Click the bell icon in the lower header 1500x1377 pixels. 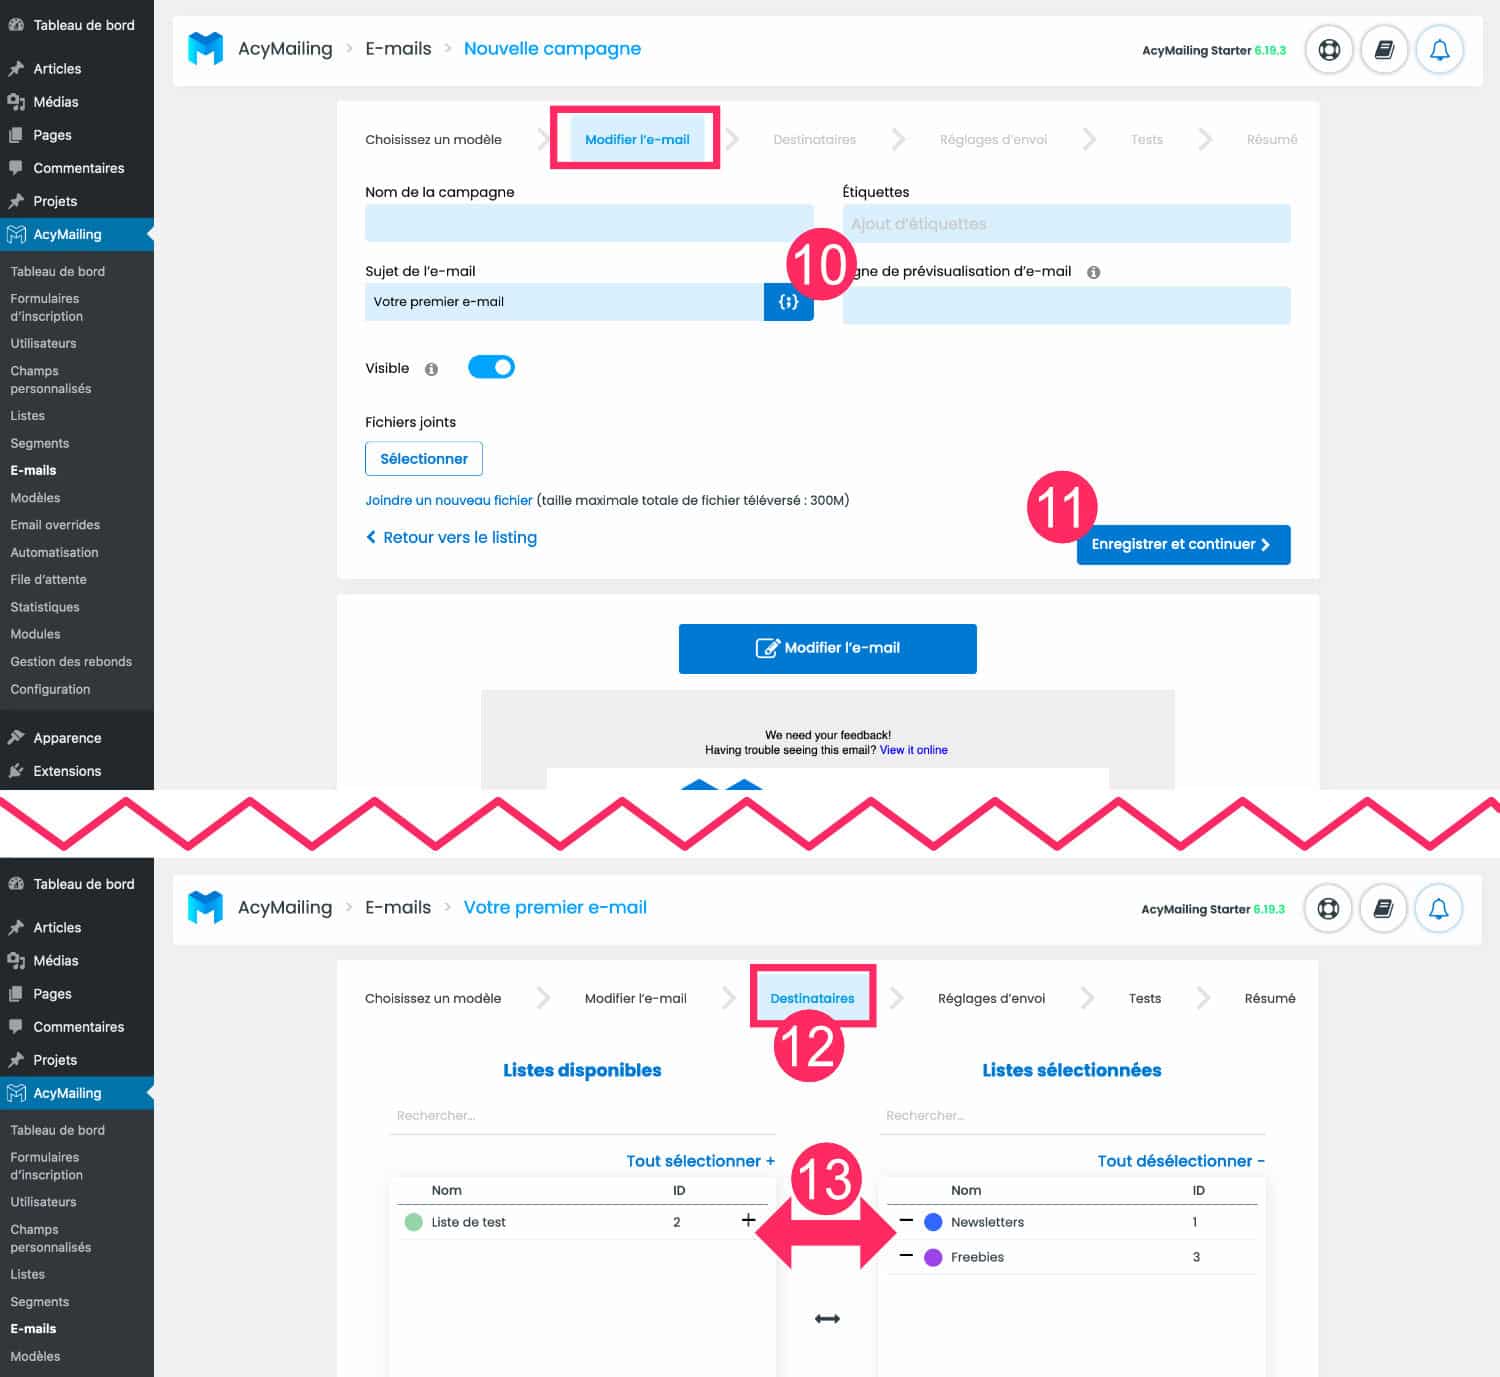point(1438,908)
